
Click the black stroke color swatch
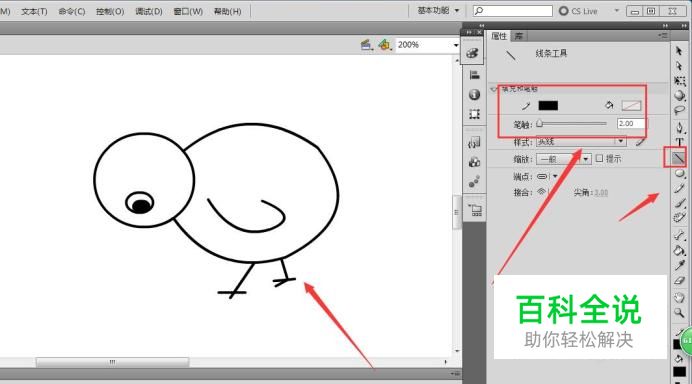click(x=548, y=105)
